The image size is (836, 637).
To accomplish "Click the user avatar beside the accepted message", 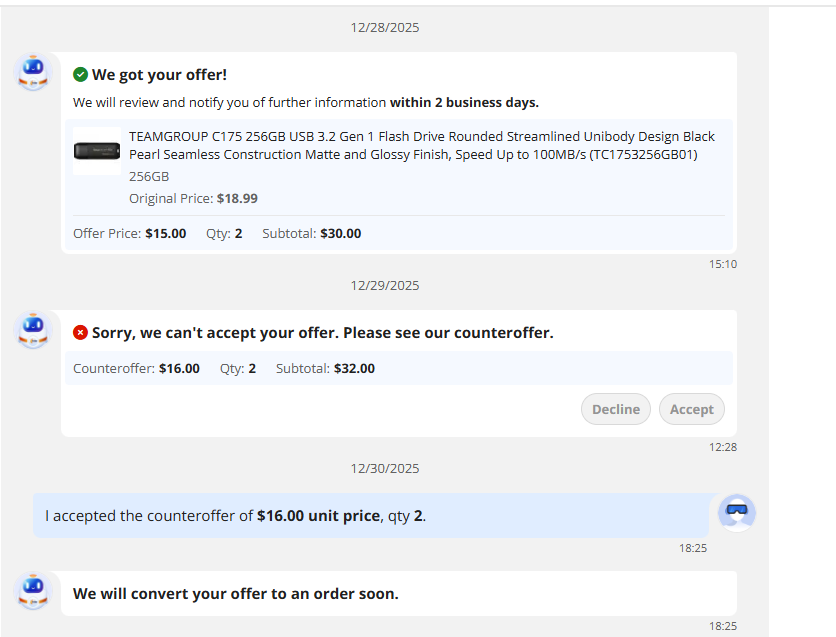I will [x=737, y=512].
